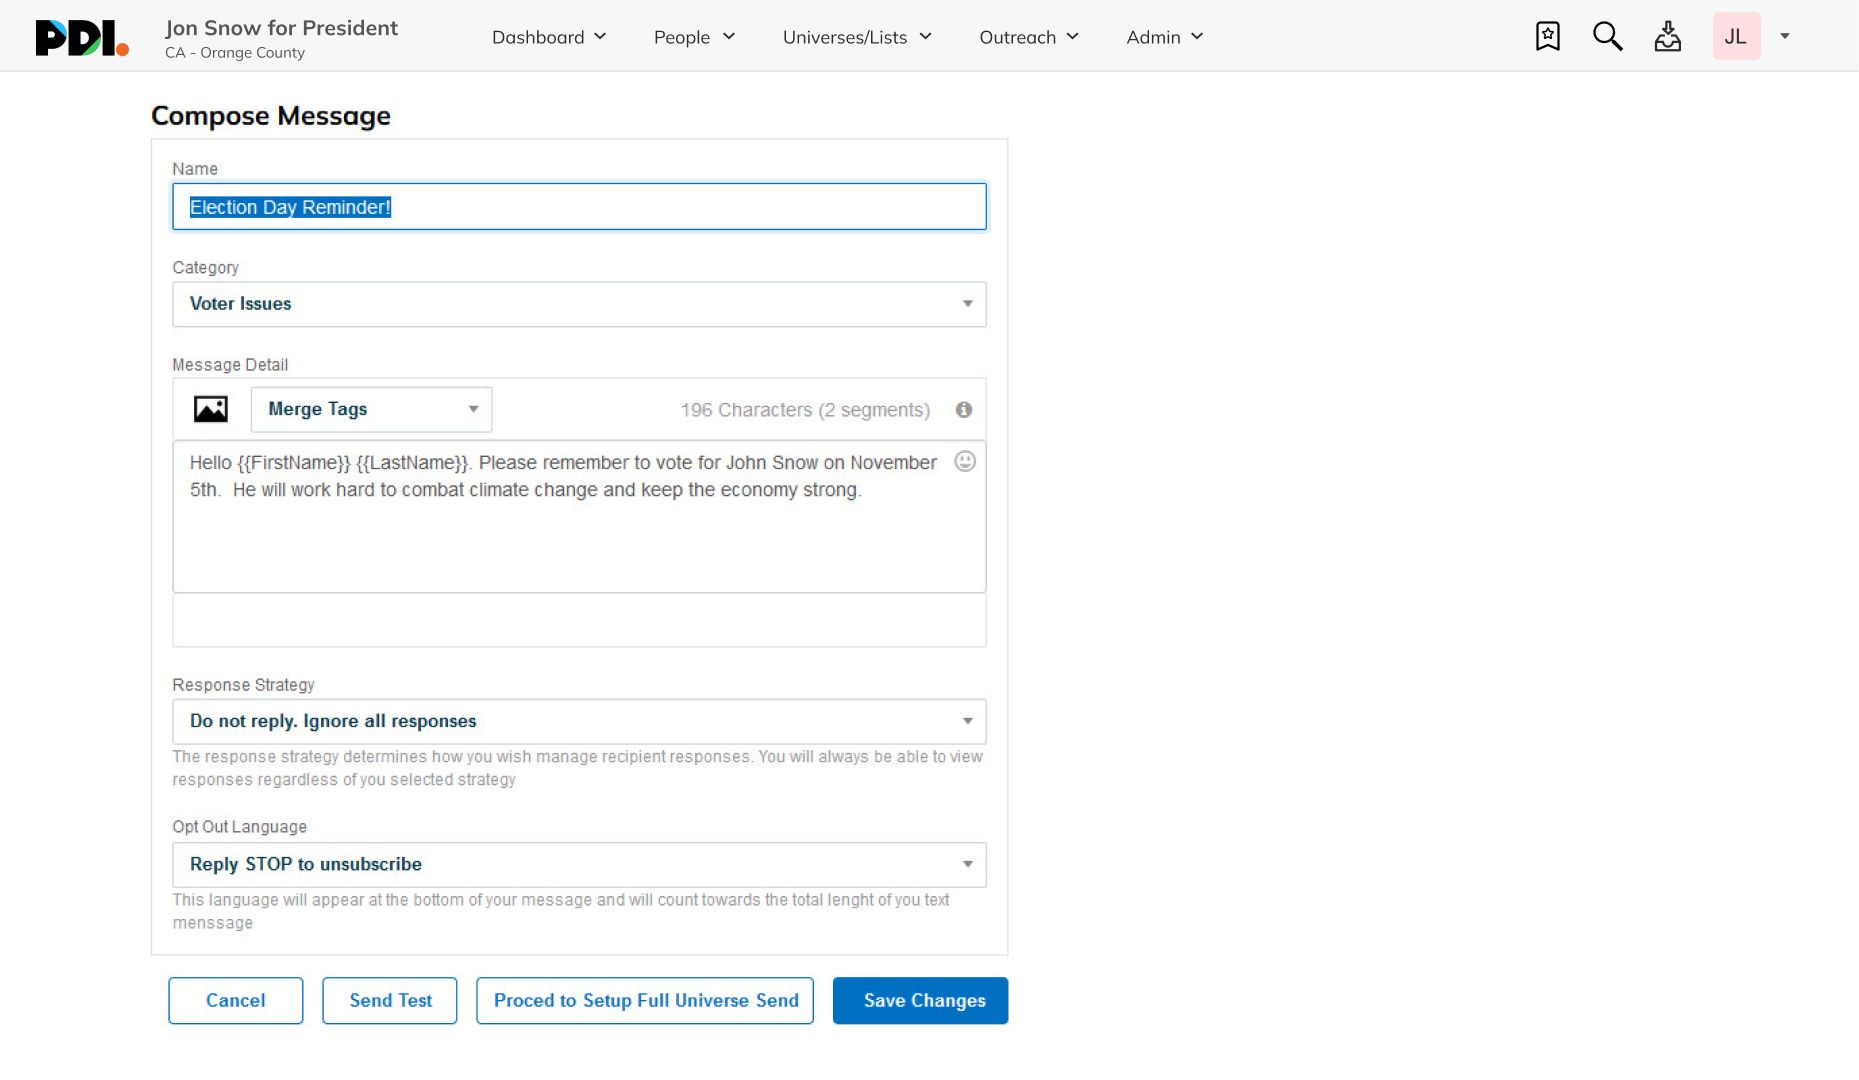Open search with the magnifier icon
This screenshot has height=1080, width=1859.
(x=1607, y=36)
